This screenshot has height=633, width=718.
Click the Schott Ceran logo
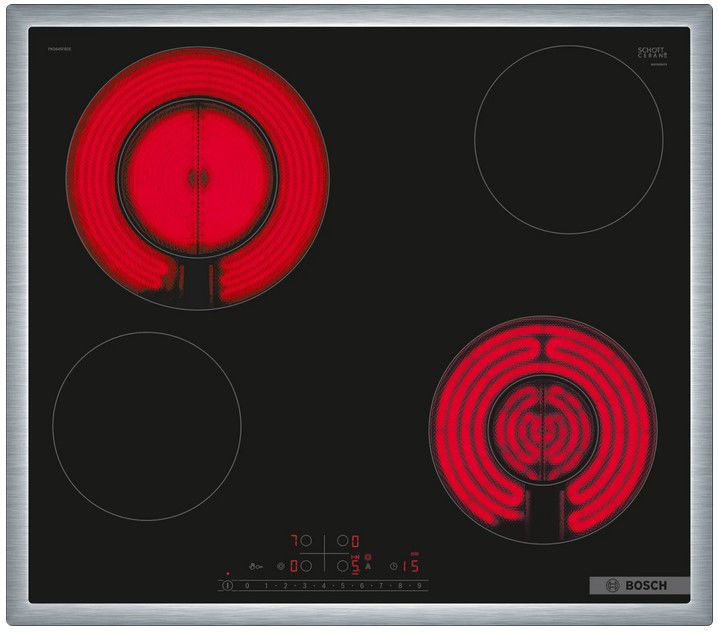652,52
